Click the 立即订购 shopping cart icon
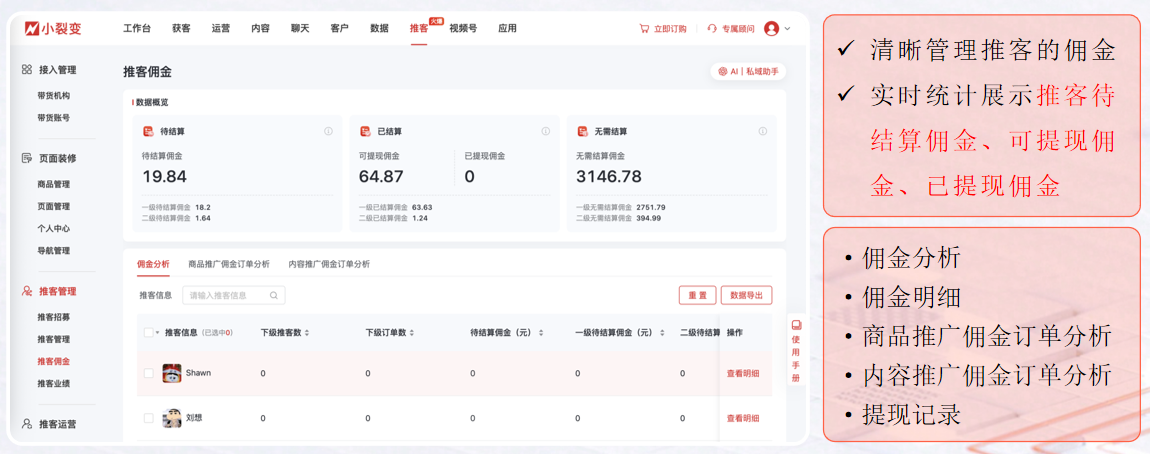Image resolution: width=1150 pixels, height=454 pixels. [x=644, y=29]
